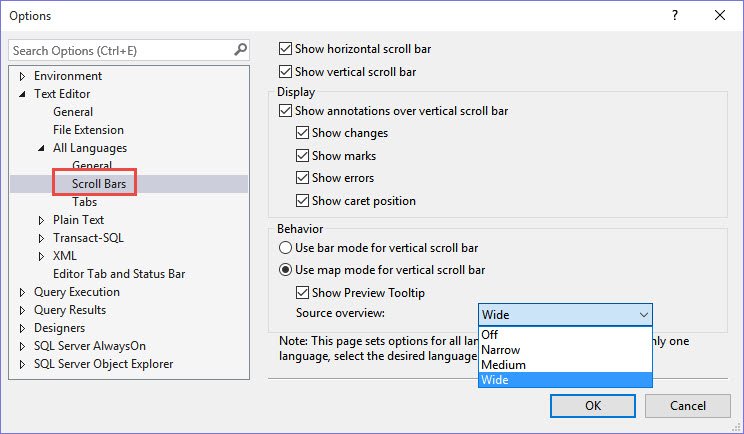
Task: Expand the Environment tree node
Action: 23,76
